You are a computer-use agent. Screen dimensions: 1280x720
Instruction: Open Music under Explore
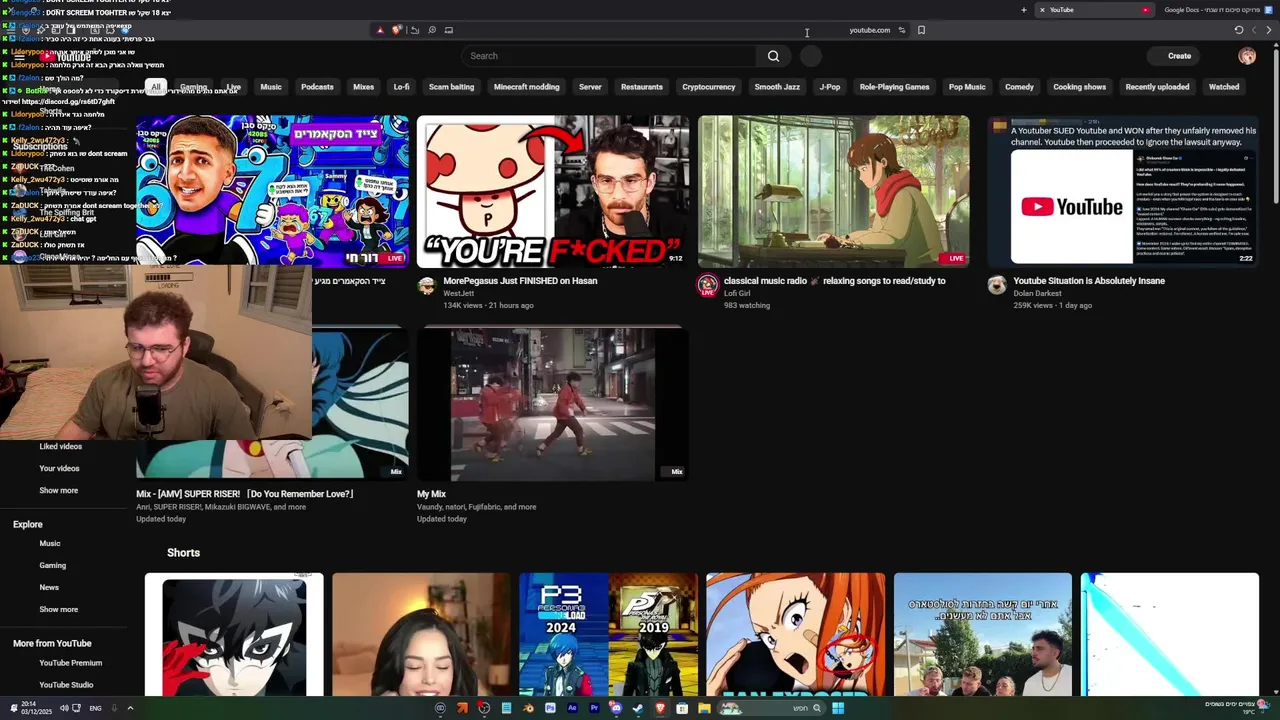50,543
